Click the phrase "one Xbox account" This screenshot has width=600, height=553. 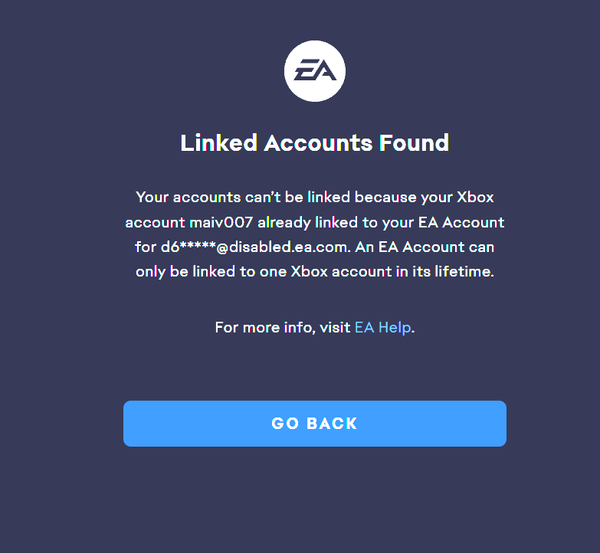(x=326, y=272)
